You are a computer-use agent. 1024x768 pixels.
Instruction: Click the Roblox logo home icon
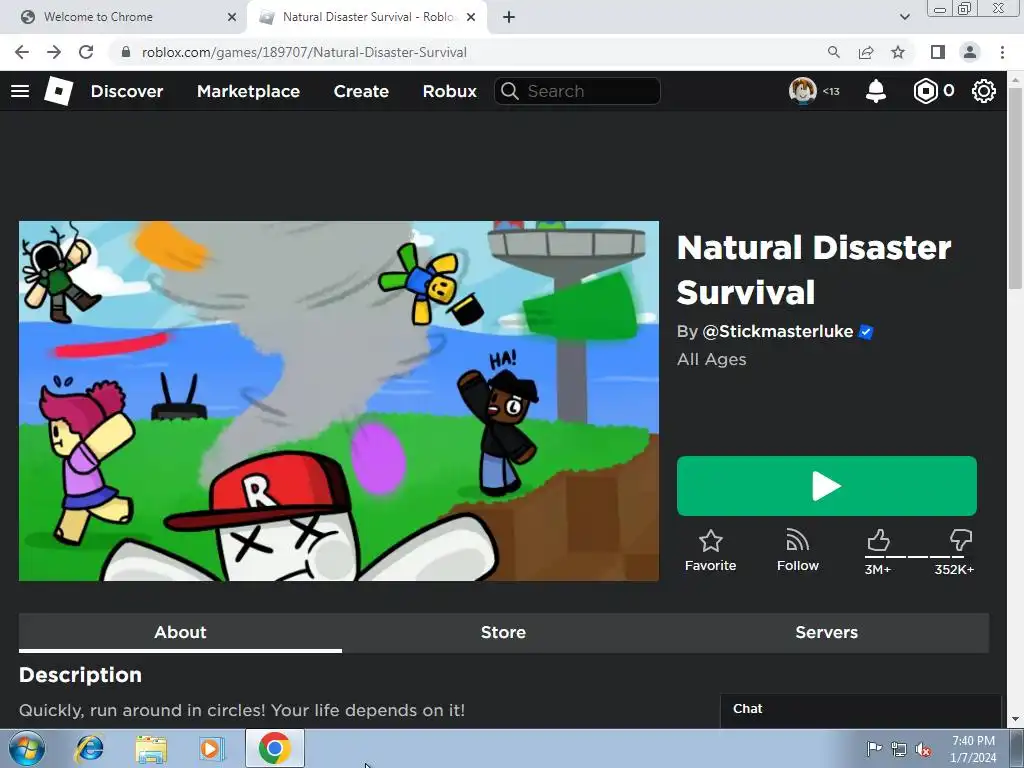(x=59, y=91)
